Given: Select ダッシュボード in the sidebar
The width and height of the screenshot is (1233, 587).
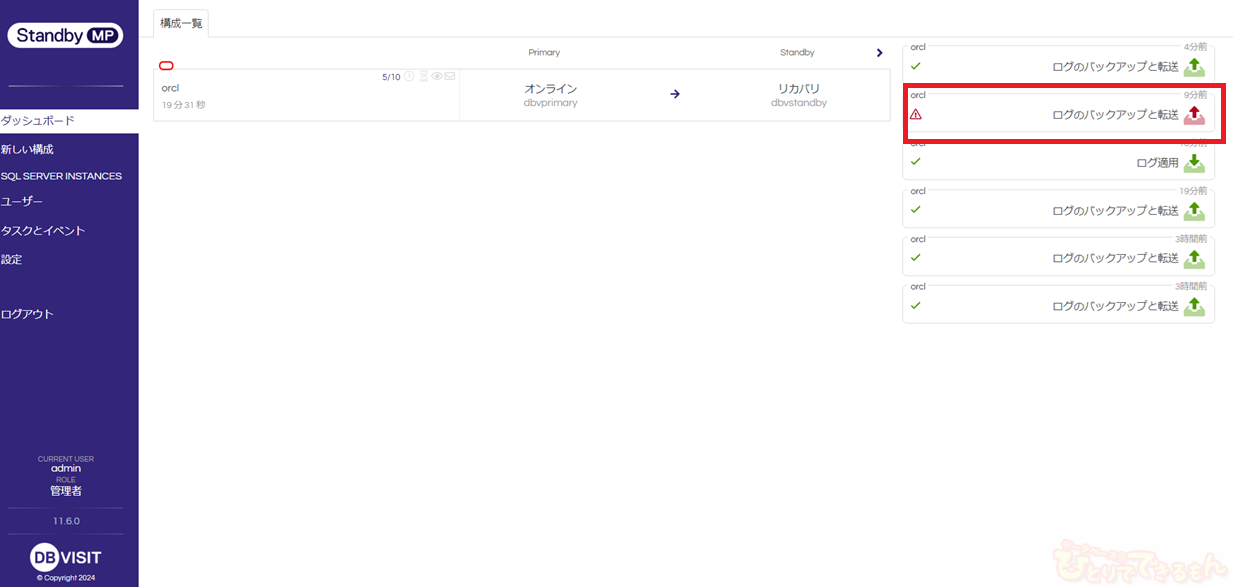Looking at the screenshot, I should pos(38,121).
